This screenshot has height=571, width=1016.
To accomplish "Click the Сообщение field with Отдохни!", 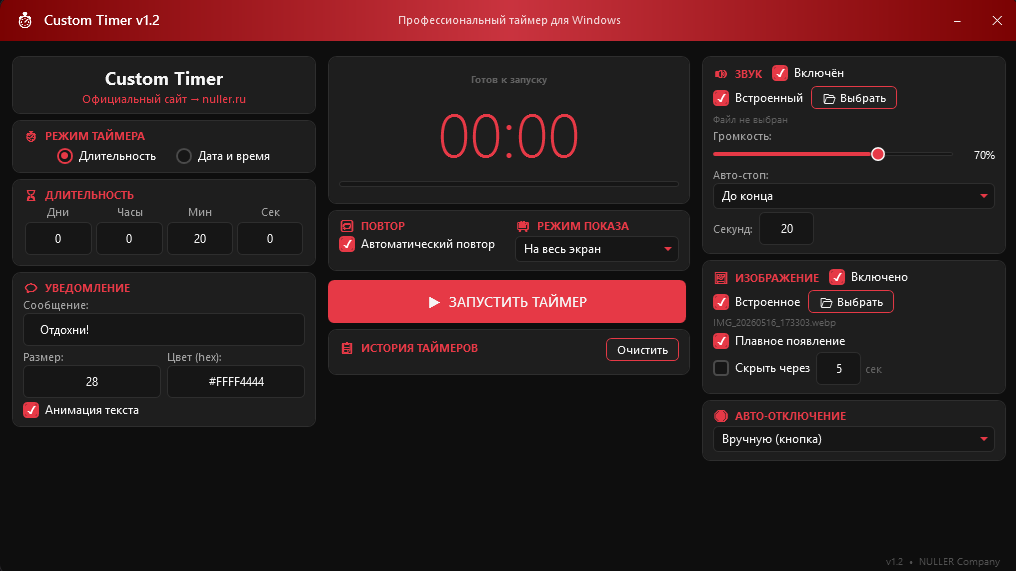I will click(x=164, y=330).
